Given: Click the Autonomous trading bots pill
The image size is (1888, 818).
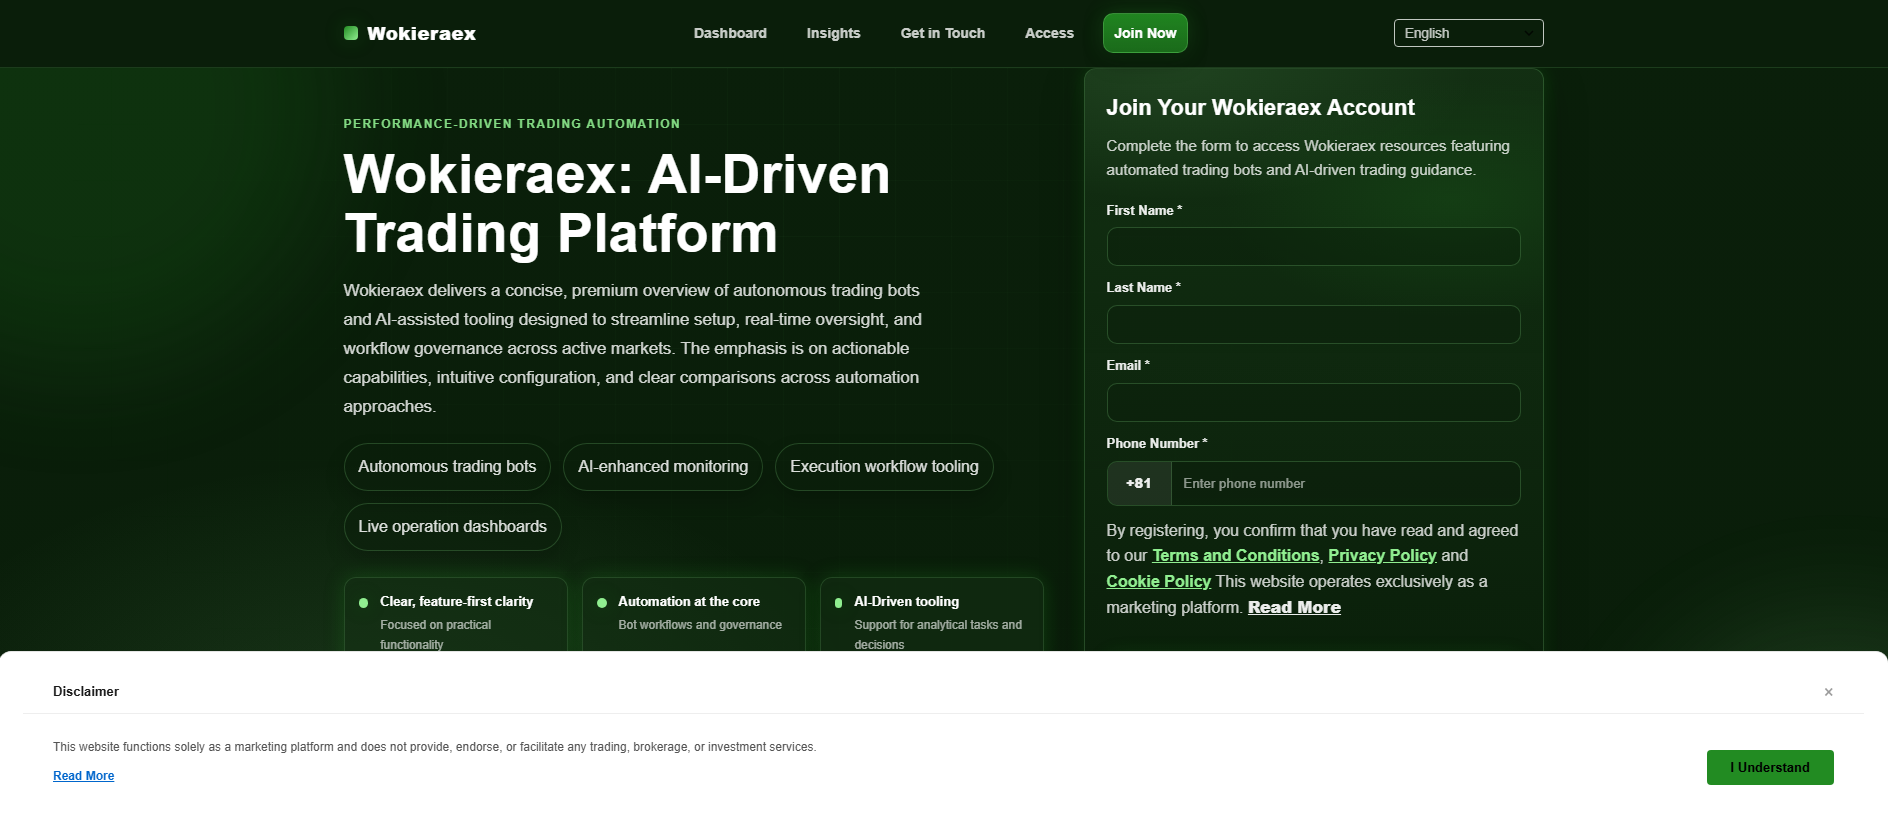Looking at the screenshot, I should pyautogui.click(x=447, y=467).
